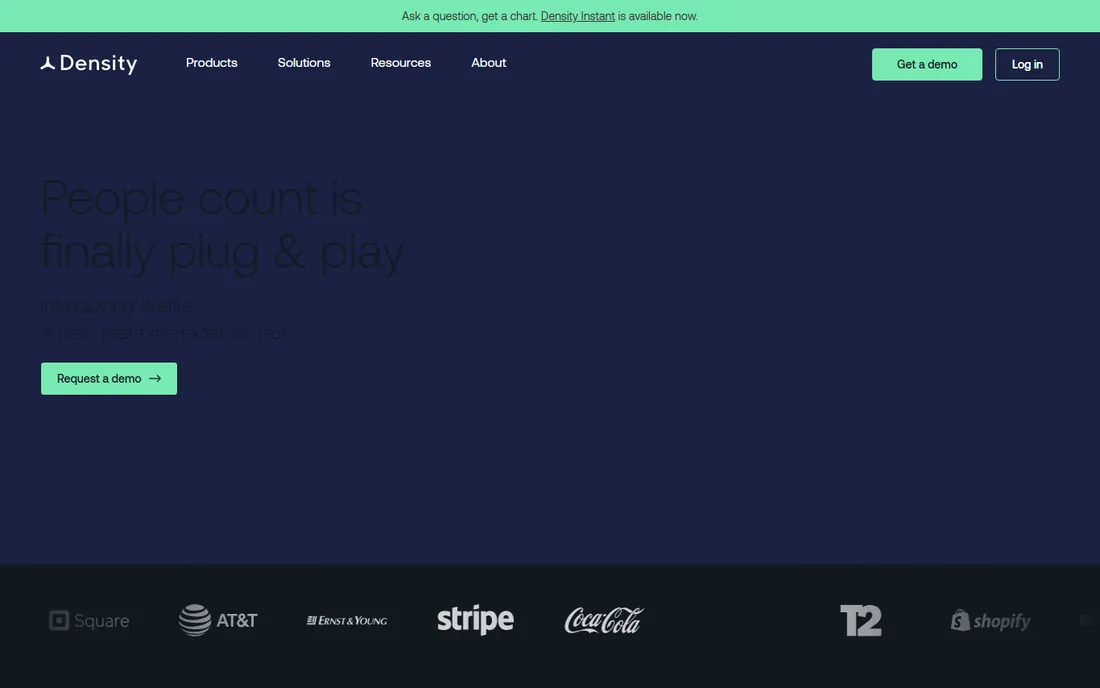Follow the Density Instant link
Screen dimensions: 1100x688
click(x=577, y=16)
